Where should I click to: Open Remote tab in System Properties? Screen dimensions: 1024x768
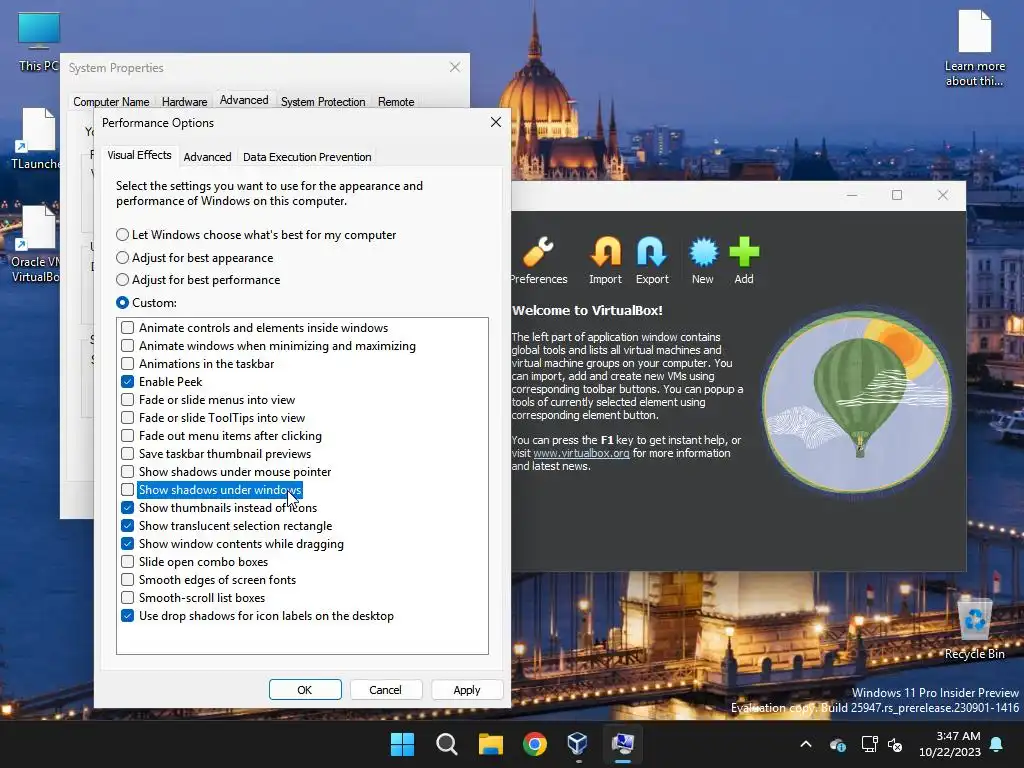click(x=396, y=102)
